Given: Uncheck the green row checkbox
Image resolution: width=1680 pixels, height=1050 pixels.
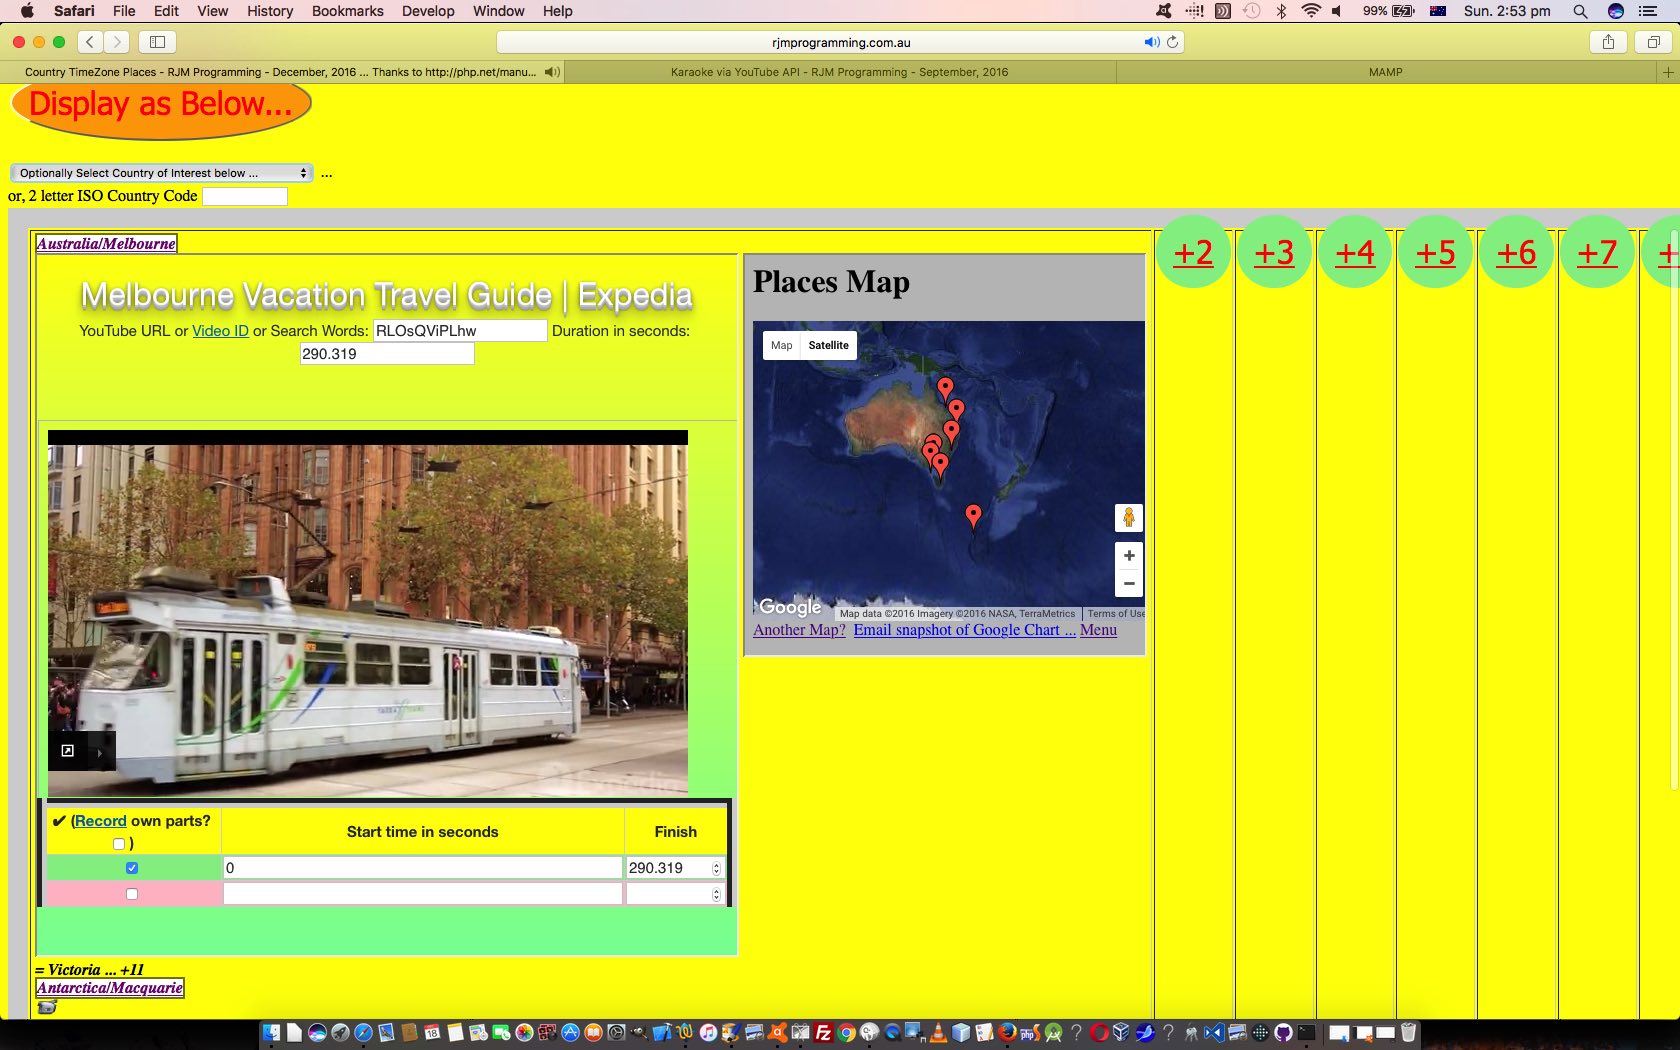Looking at the screenshot, I should (x=132, y=868).
